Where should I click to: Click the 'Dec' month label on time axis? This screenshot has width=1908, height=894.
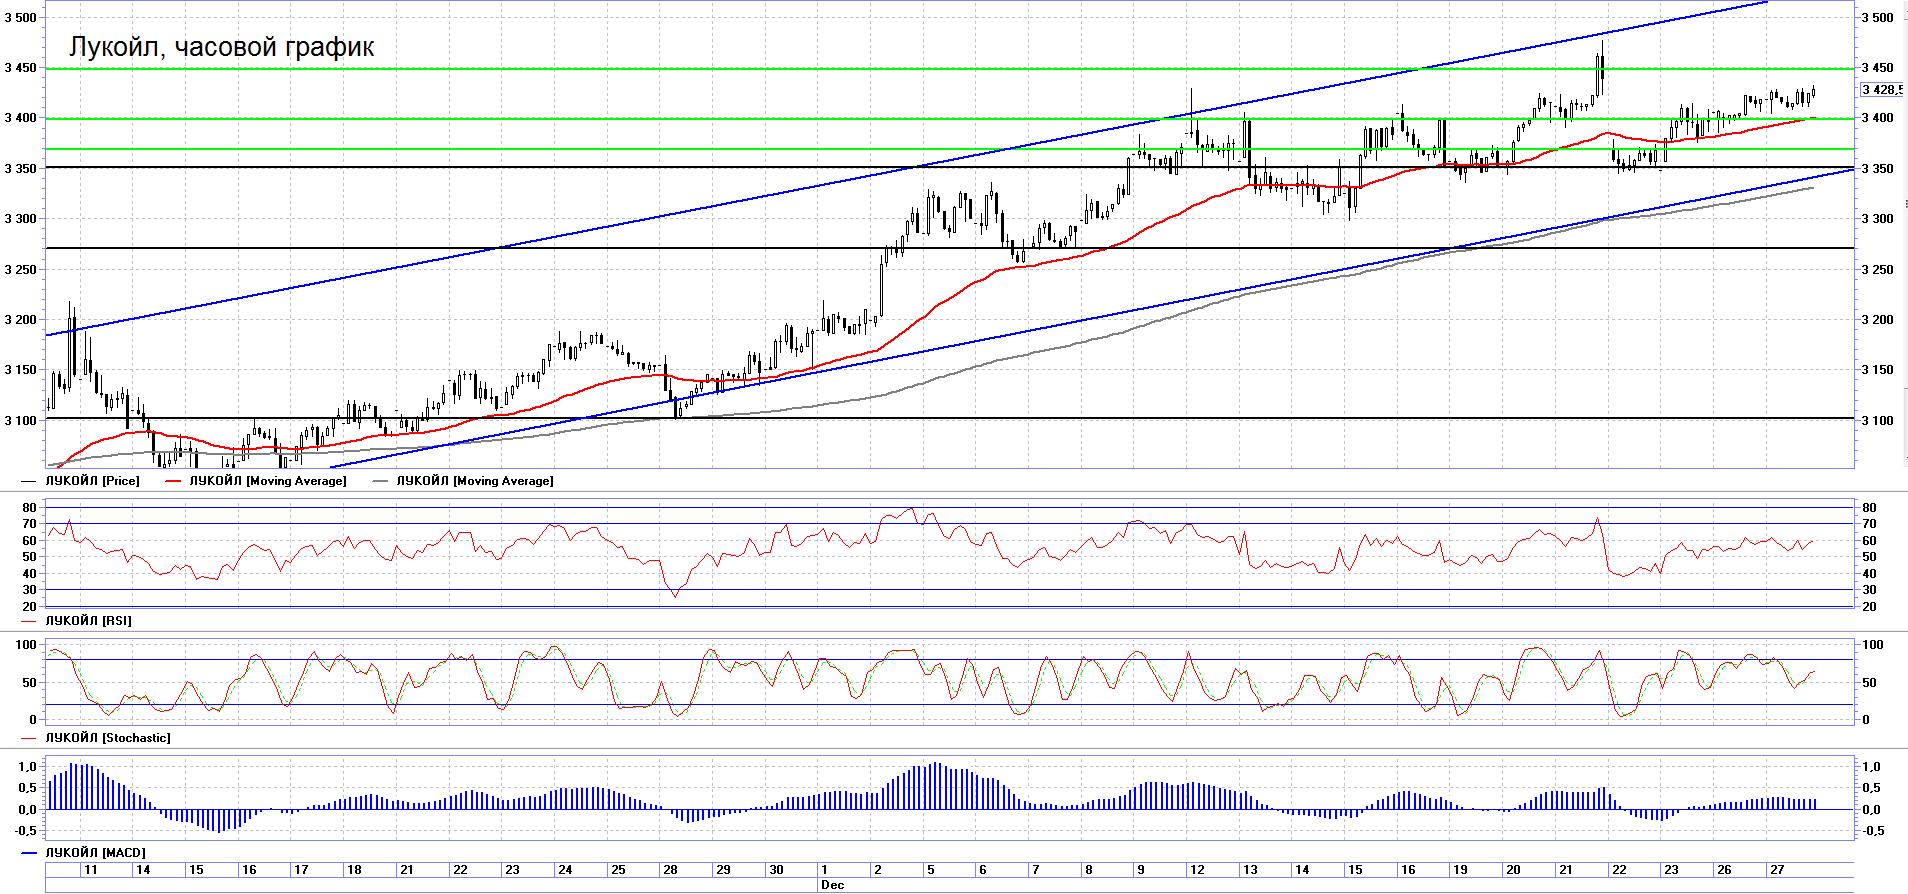[x=832, y=885]
